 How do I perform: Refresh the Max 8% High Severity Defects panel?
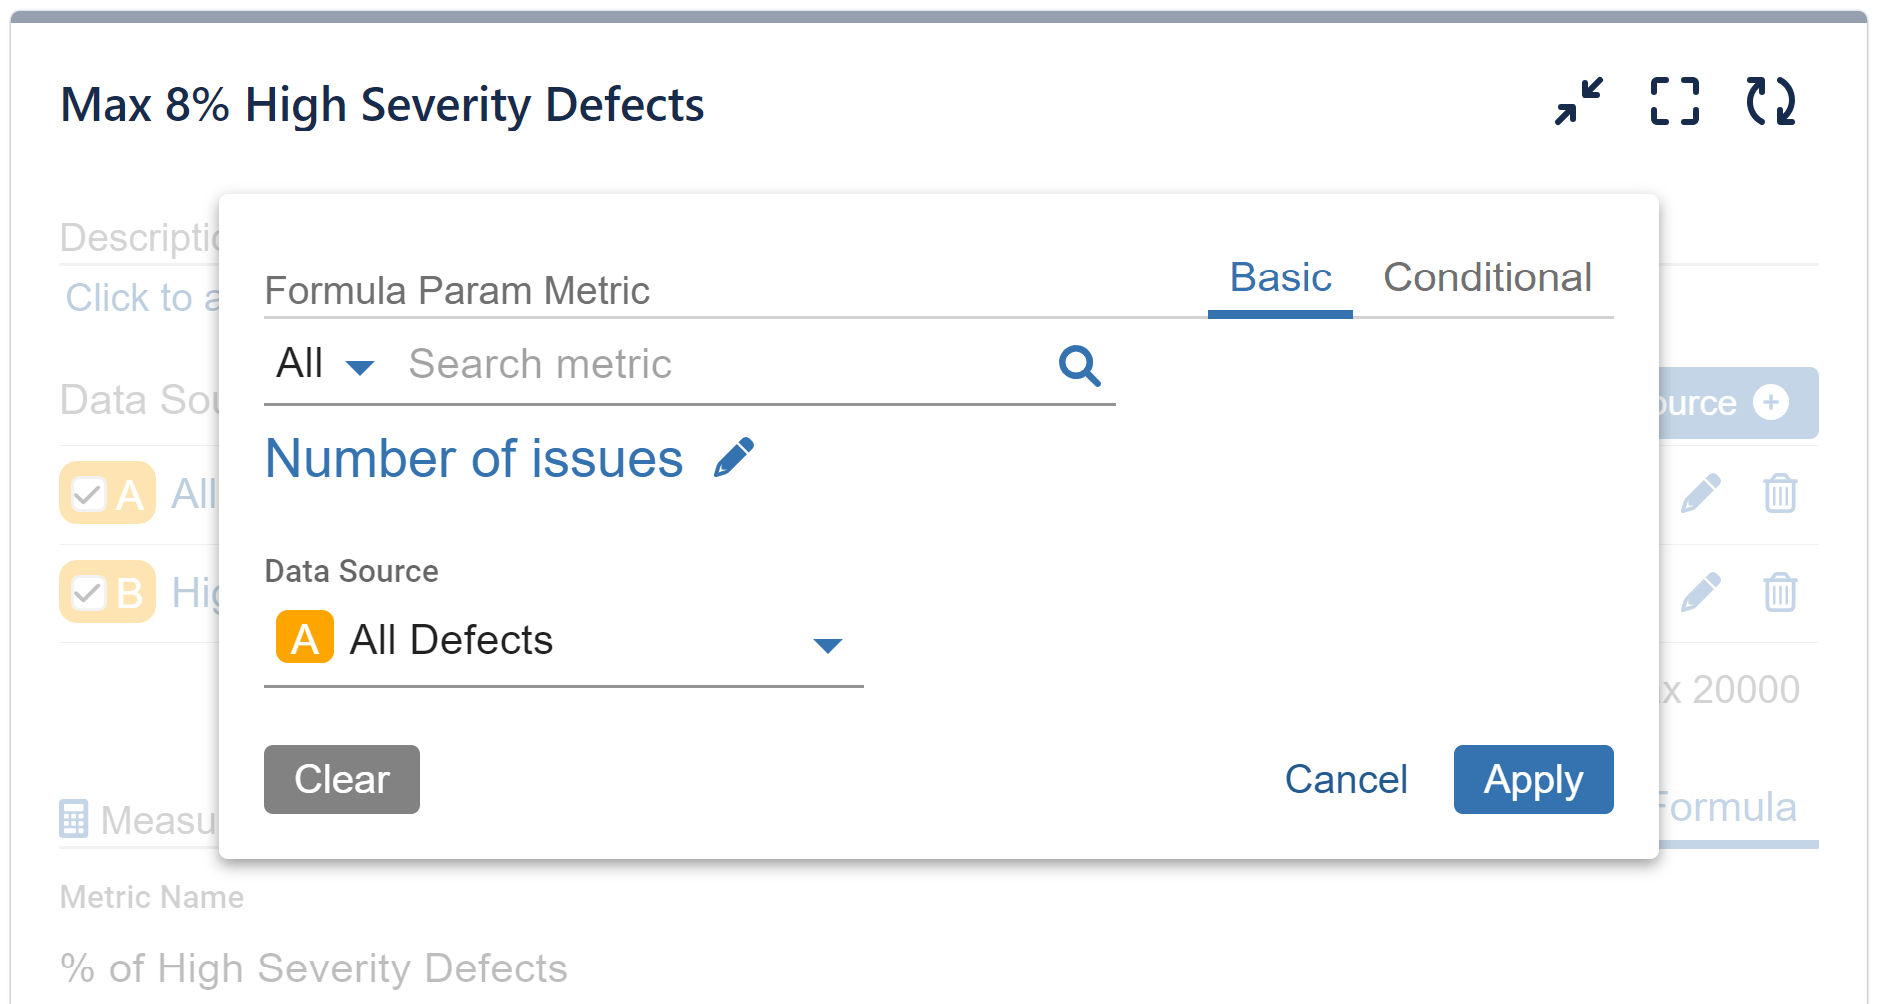point(1769,101)
